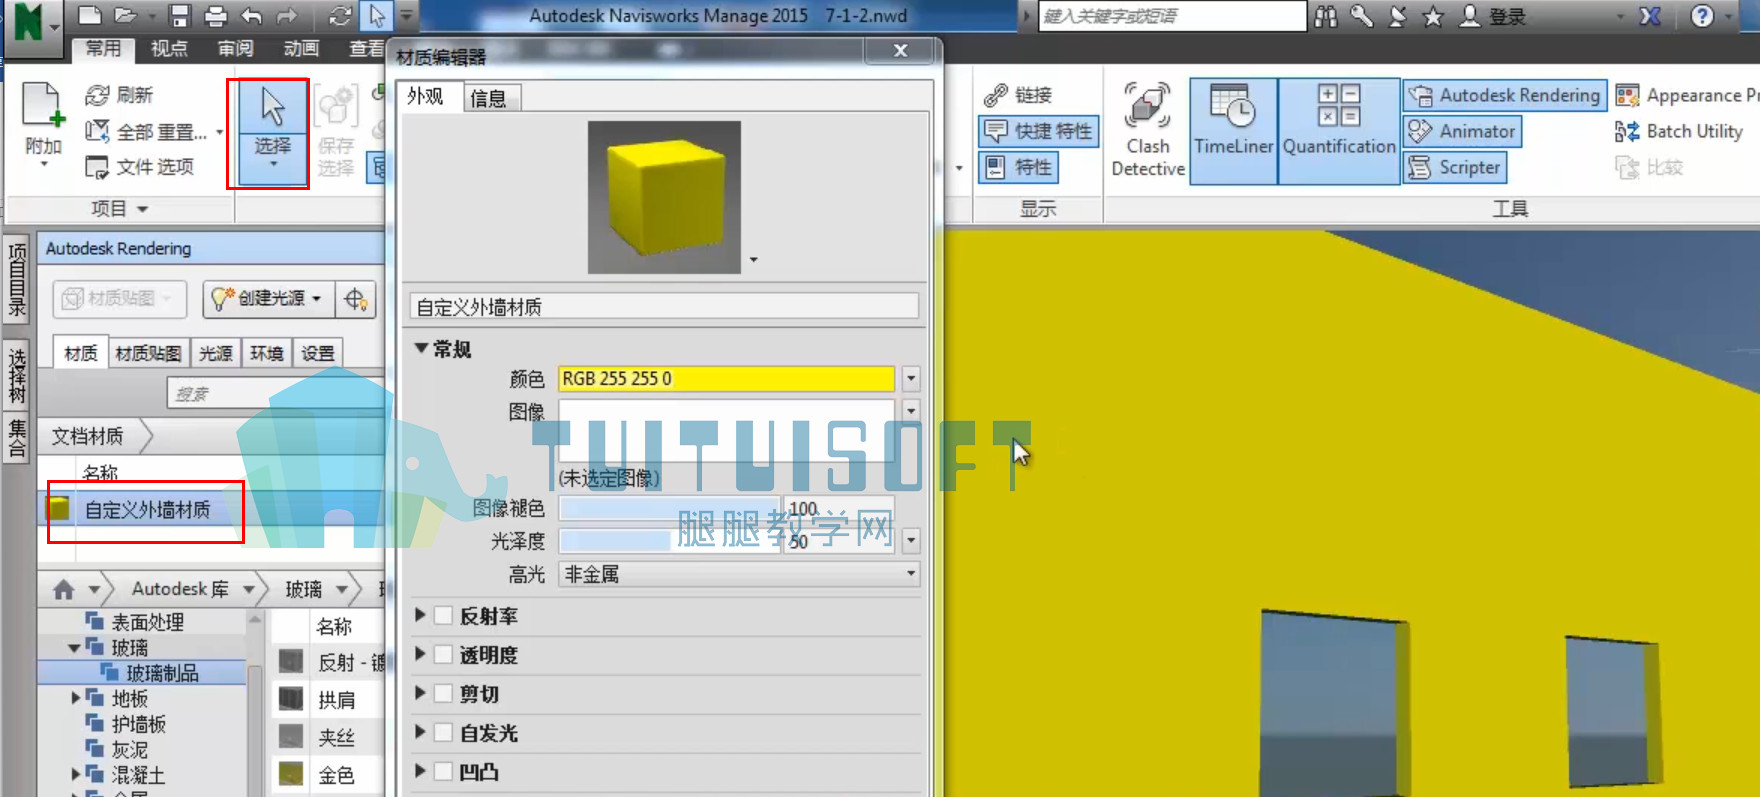The height and width of the screenshot is (797, 1760).
Task: Turn on the 自发光 checkbox
Action: point(444,733)
